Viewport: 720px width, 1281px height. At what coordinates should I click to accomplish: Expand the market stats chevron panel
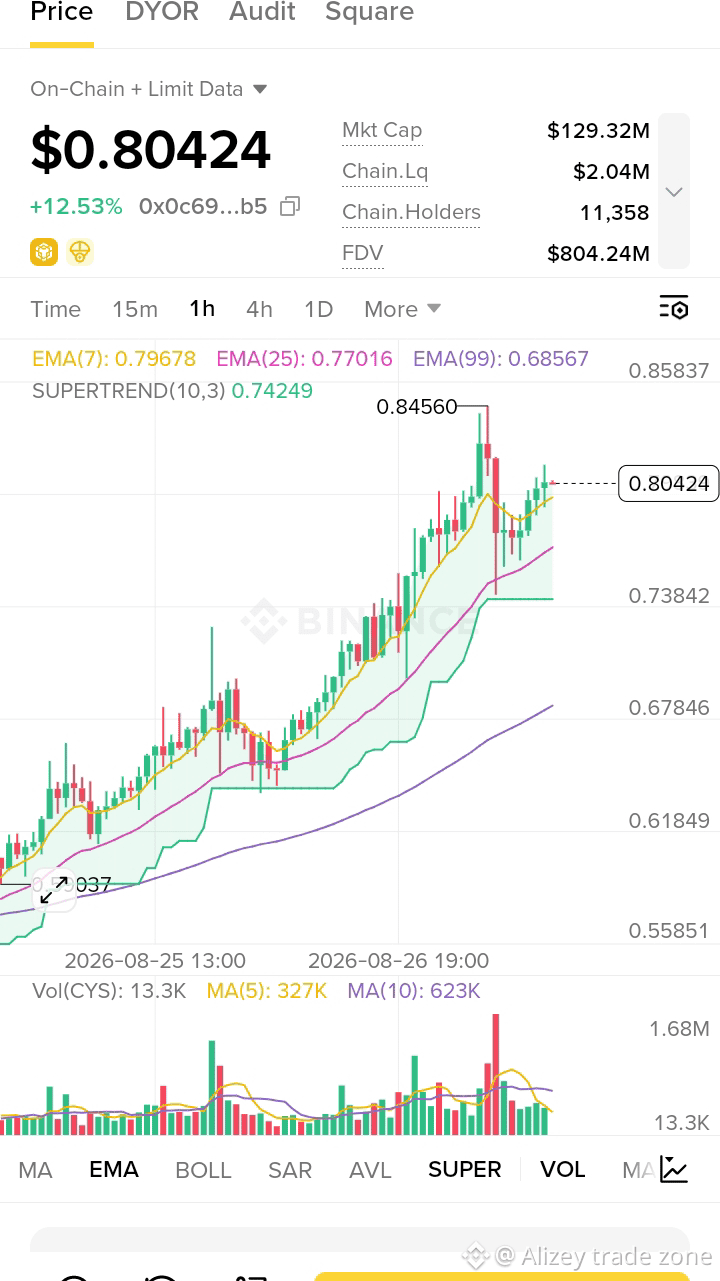[674, 191]
